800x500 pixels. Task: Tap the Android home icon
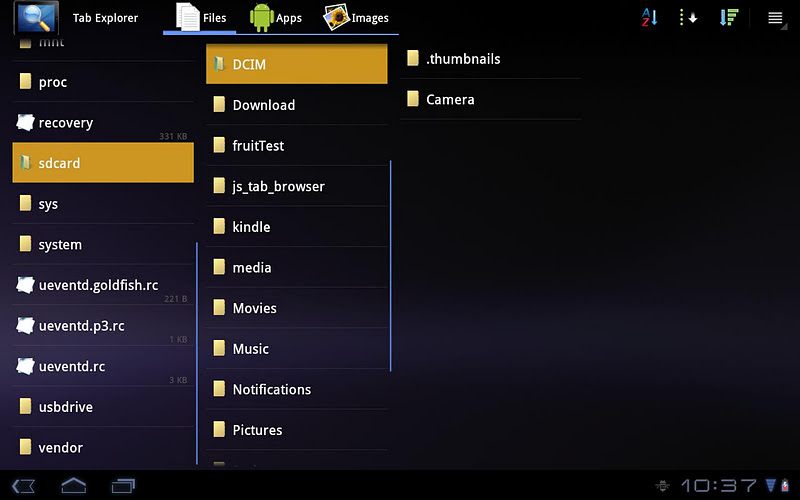[73, 485]
